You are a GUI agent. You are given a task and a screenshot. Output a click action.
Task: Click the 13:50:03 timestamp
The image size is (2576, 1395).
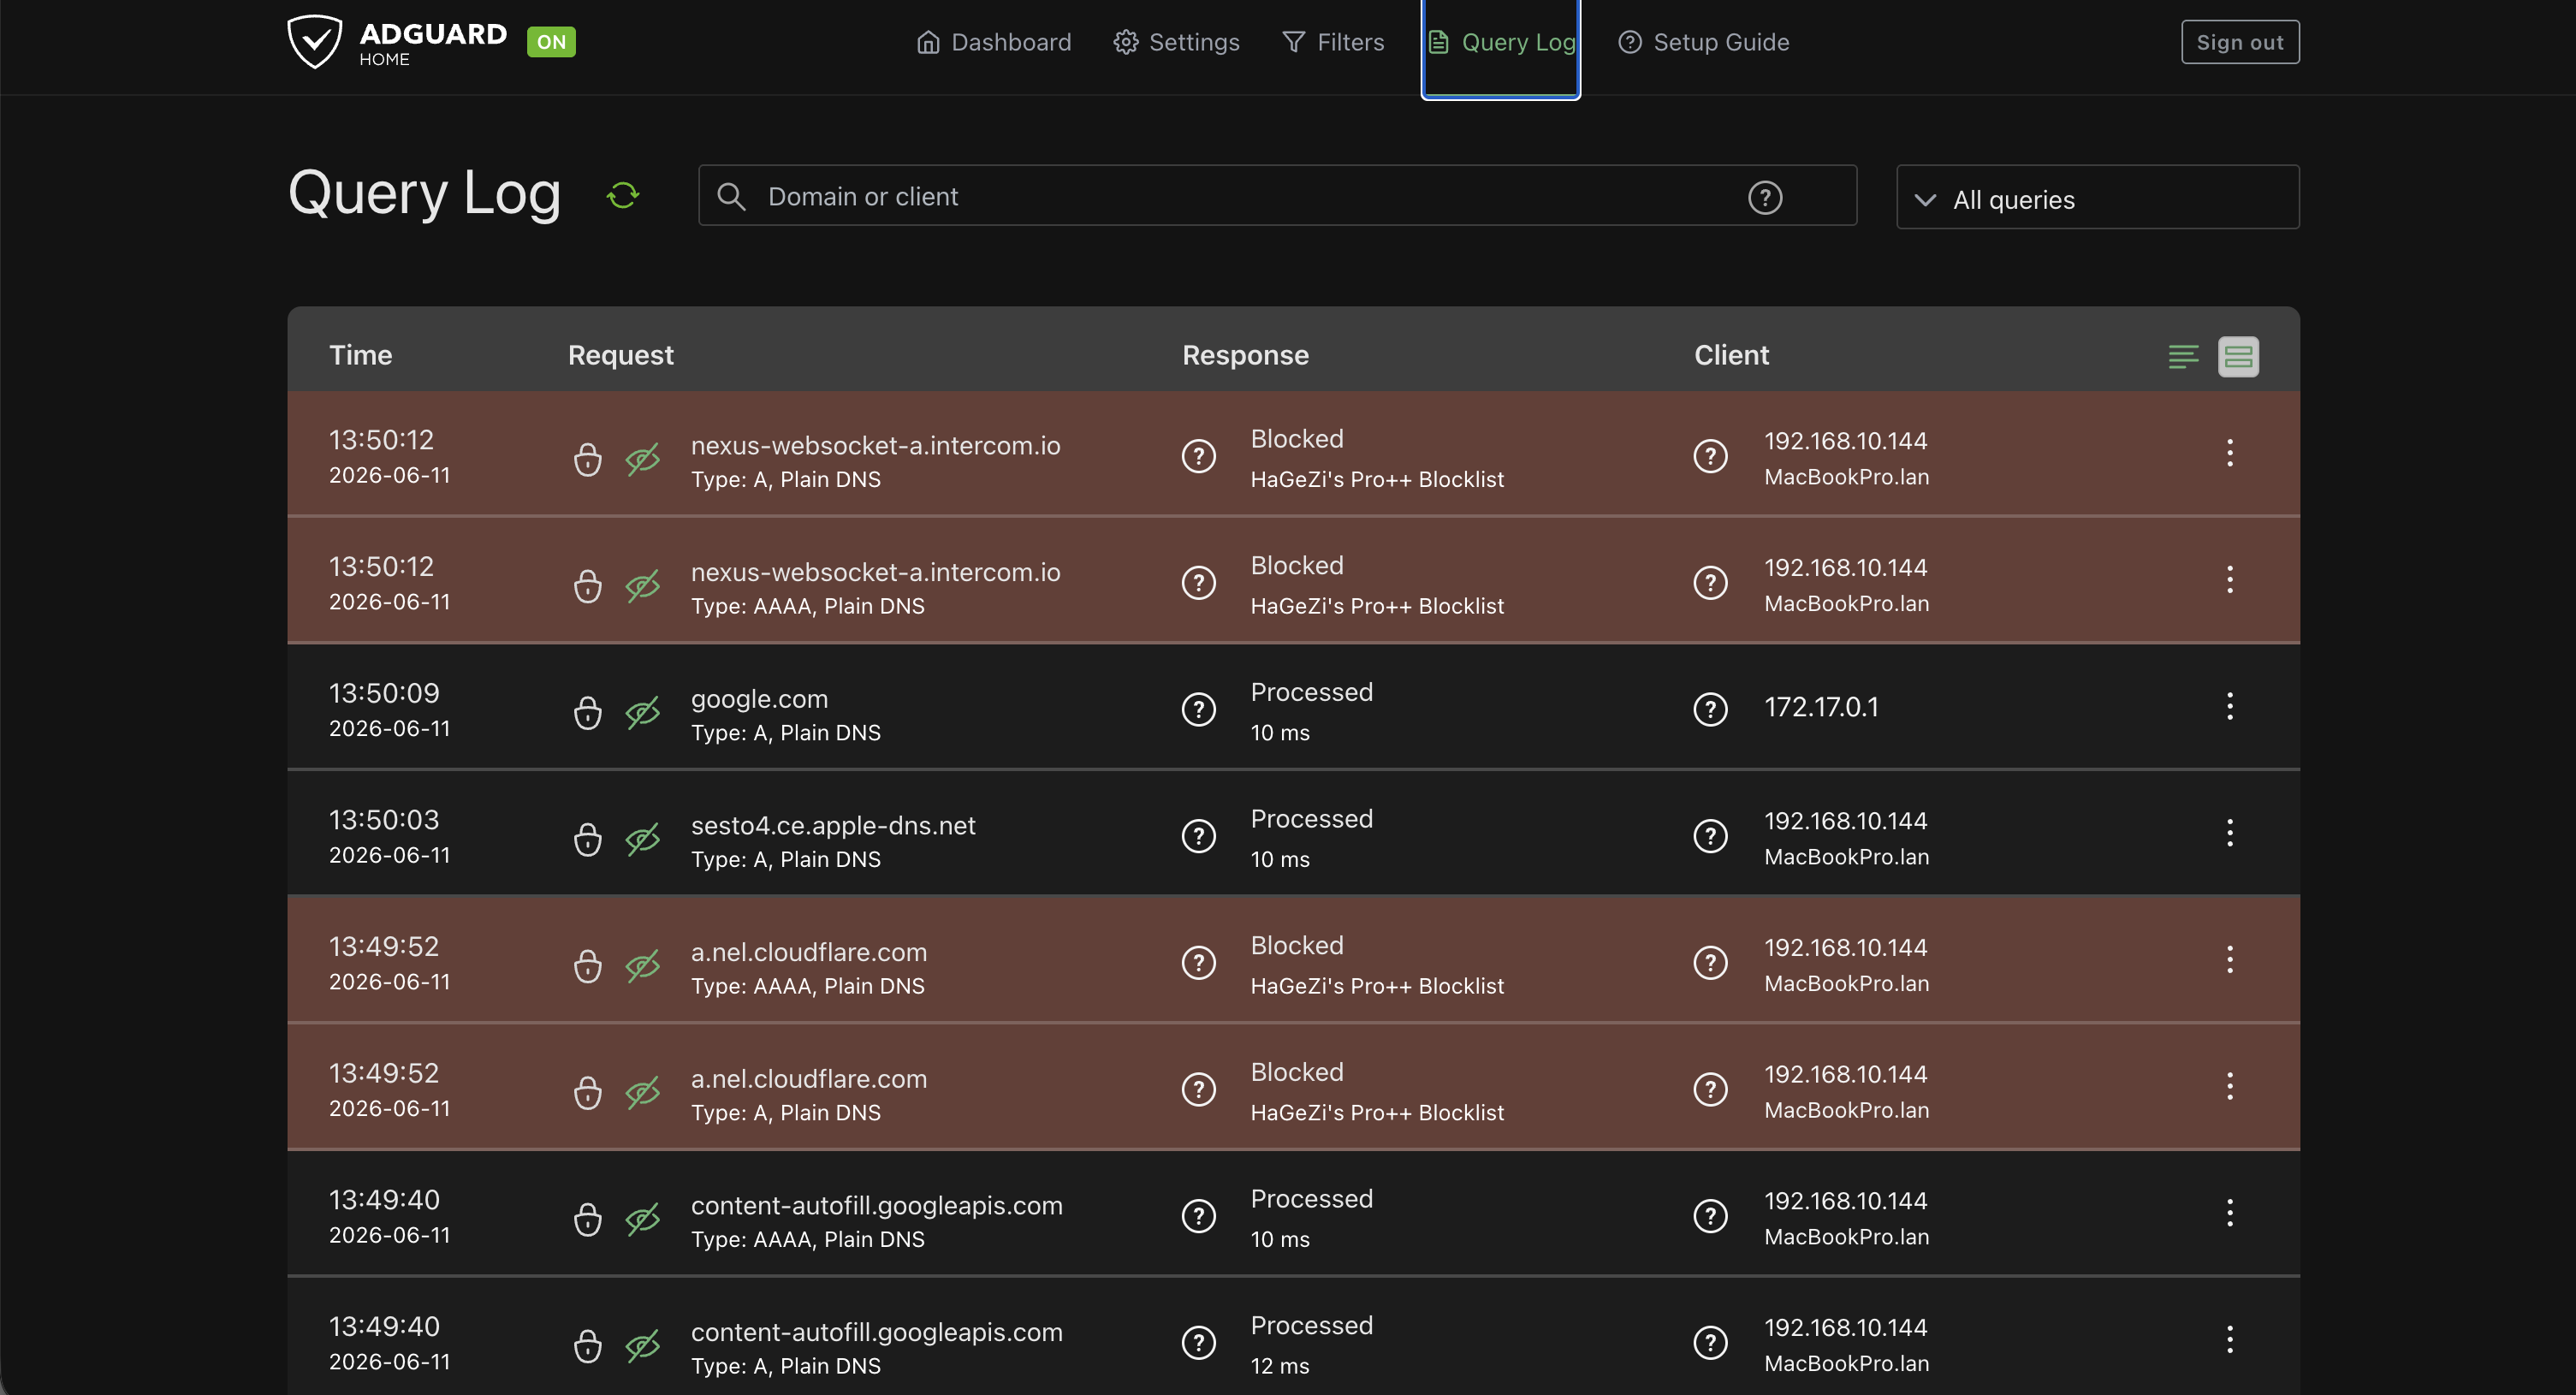(384, 820)
